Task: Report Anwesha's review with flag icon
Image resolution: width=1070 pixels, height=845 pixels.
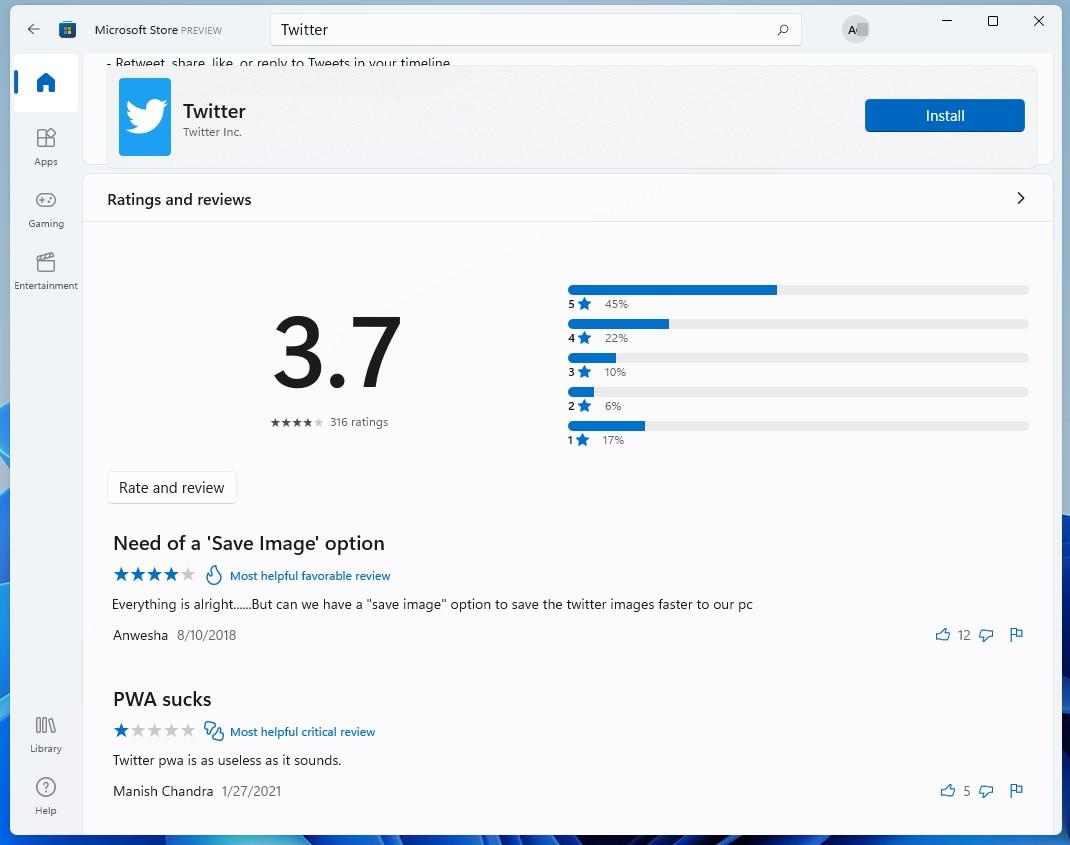Action: pos(1016,635)
